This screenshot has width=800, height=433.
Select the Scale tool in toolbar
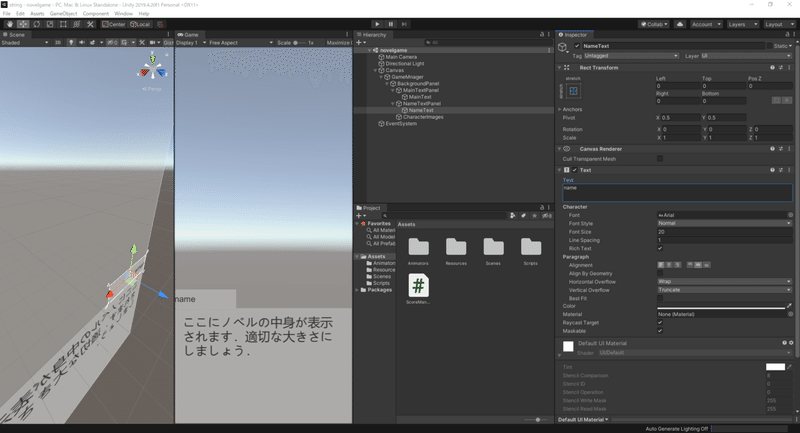coord(49,24)
